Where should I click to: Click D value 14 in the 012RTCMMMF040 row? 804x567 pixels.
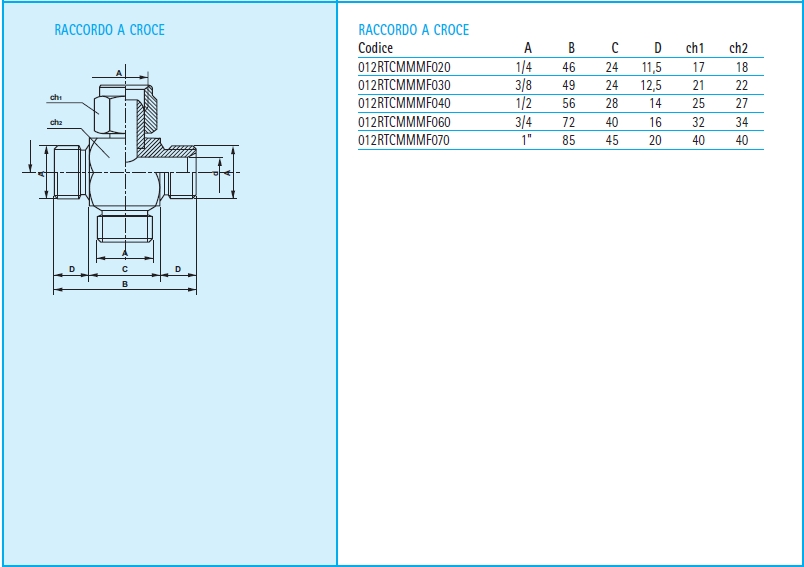coord(655,104)
